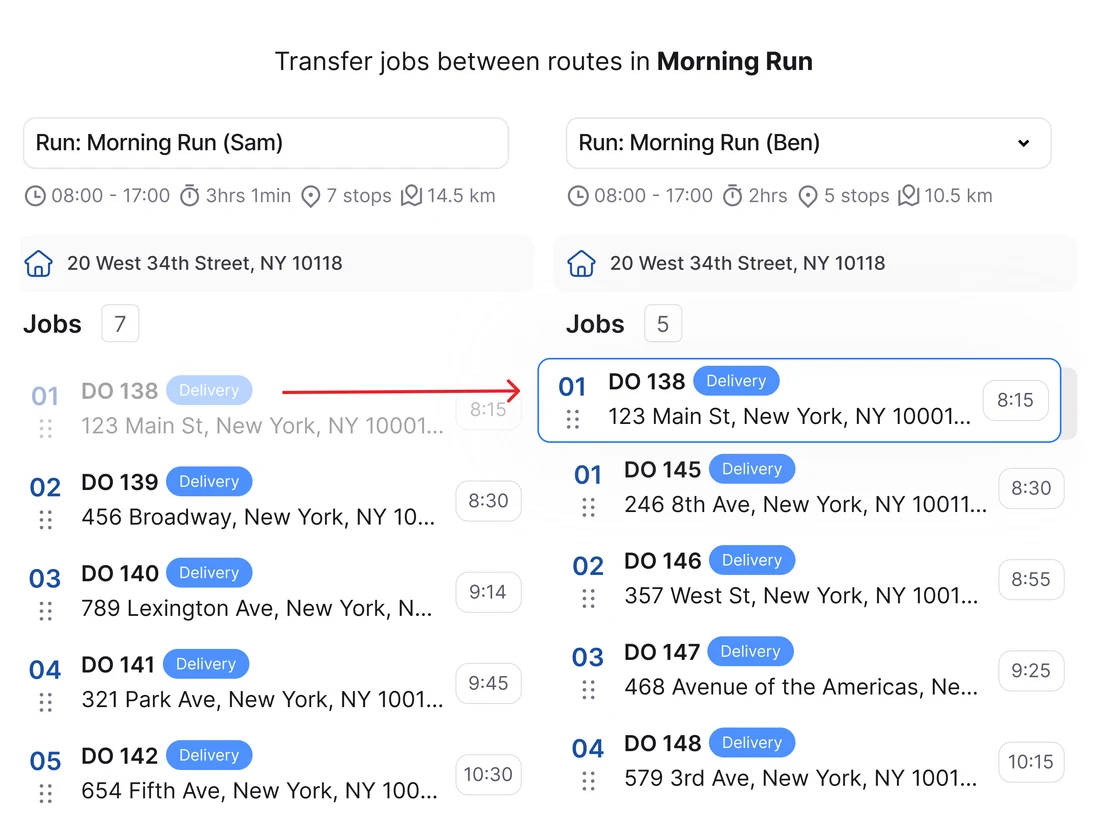Grab drag handle of DO 147 job

589,690
